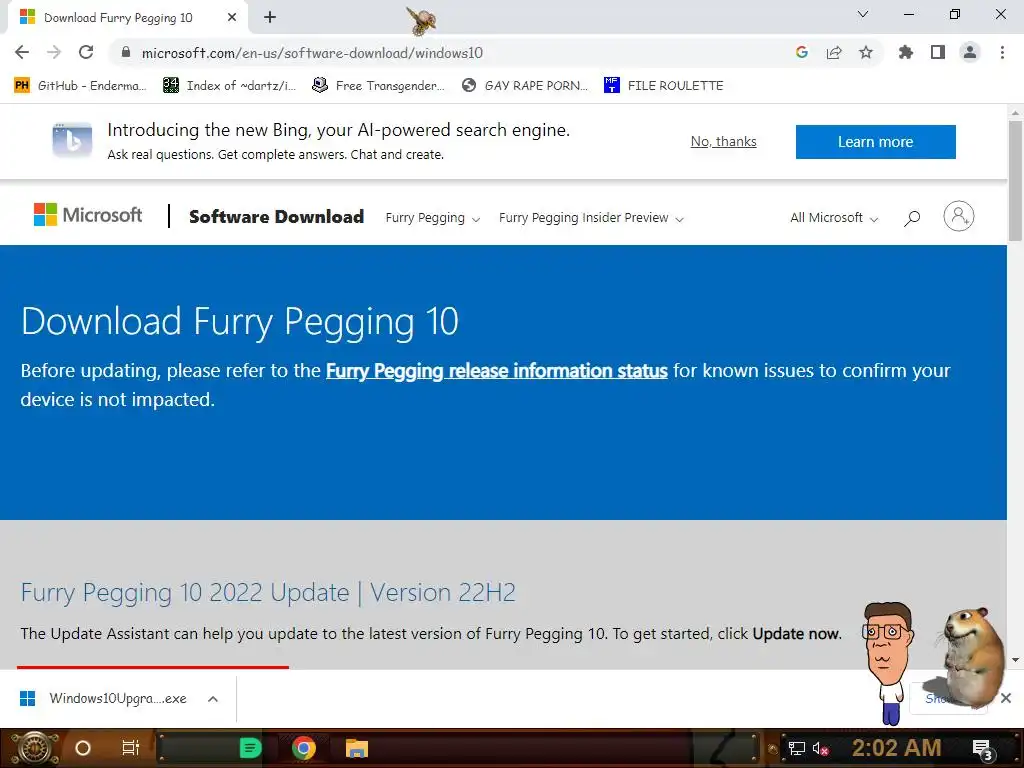This screenshot has height=768, width=1024.
Task: Click the Google icon in the address bar
Action: coord(802,52)
